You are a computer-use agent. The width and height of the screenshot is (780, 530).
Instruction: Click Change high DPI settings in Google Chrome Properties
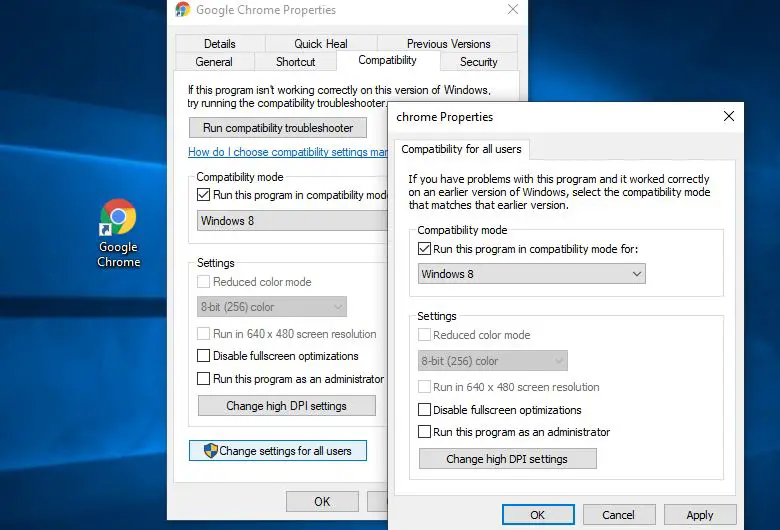(287, 406)
